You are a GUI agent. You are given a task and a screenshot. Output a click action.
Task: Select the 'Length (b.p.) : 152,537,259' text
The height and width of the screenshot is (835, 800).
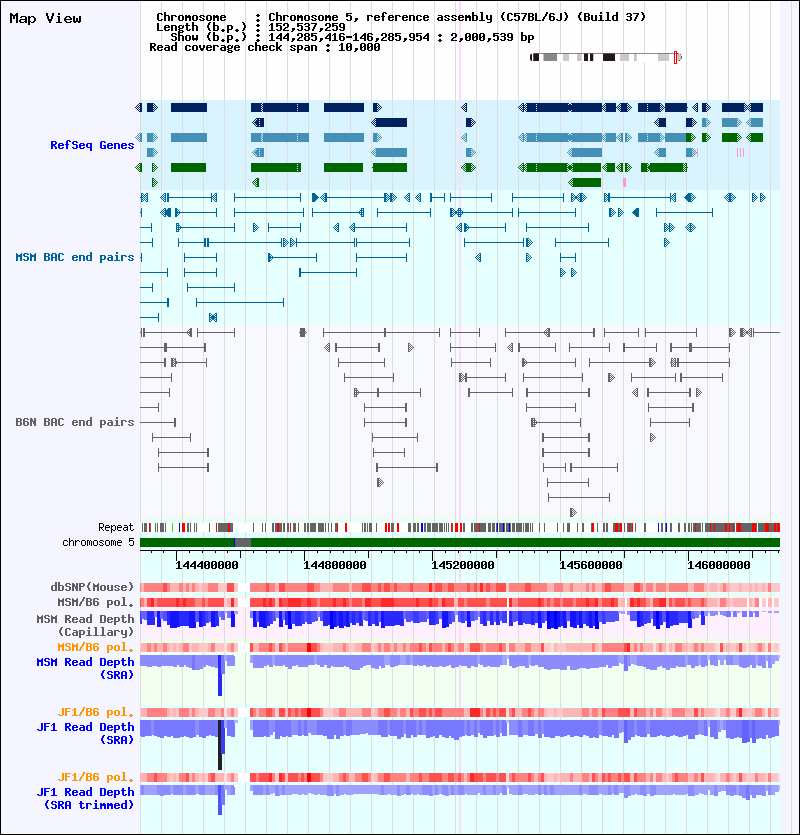[250, 27]
